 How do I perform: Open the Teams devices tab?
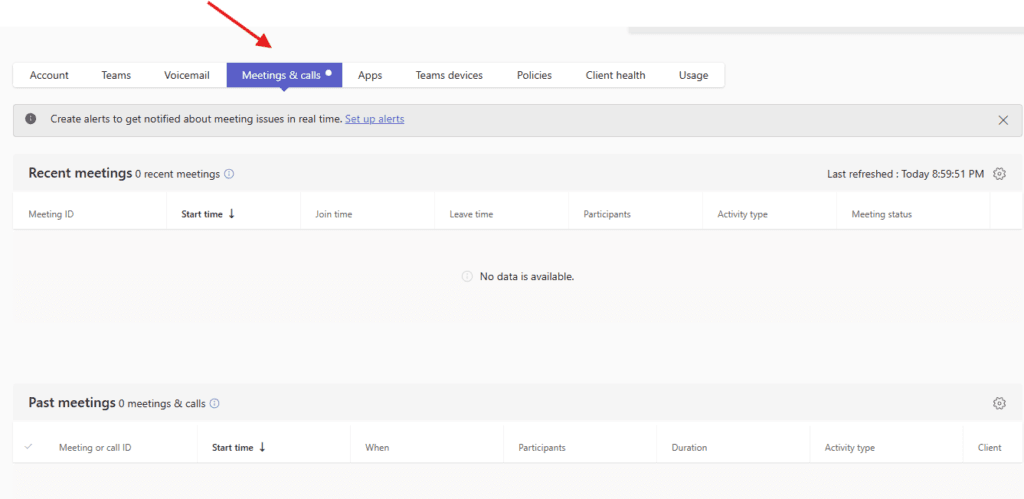point(449,75)
